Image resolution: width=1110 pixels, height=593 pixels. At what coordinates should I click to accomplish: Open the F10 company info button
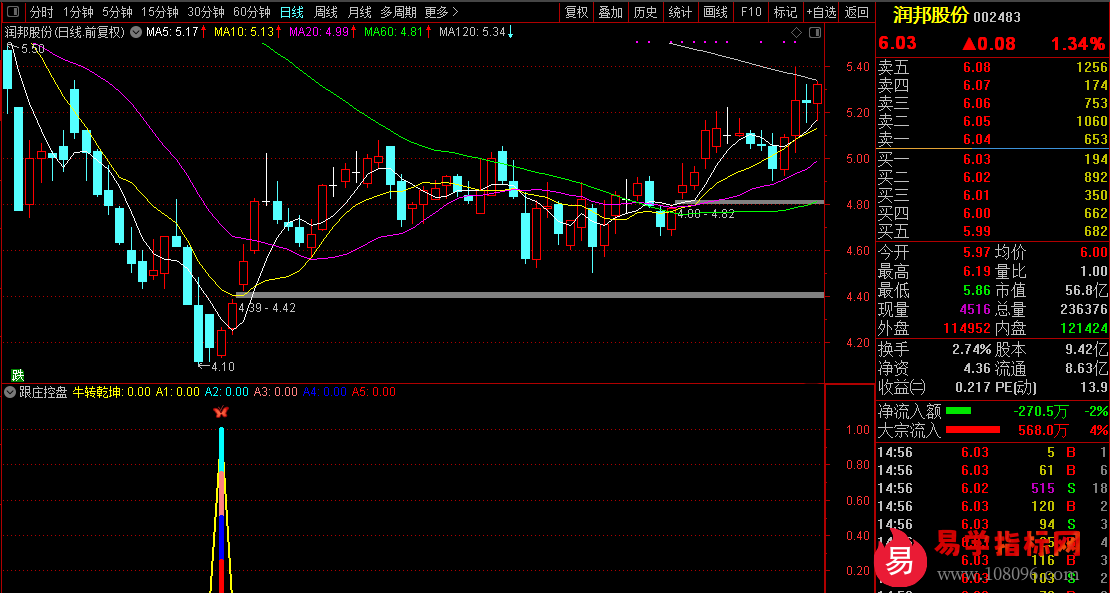pos(750,11)
